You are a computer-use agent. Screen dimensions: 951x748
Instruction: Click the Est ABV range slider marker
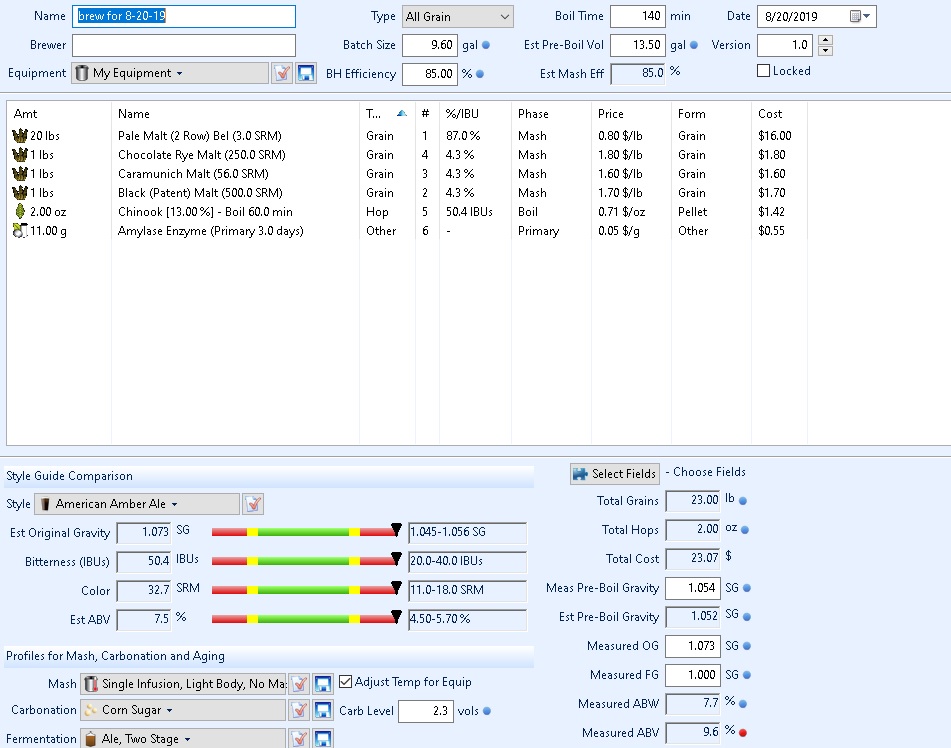396,616
